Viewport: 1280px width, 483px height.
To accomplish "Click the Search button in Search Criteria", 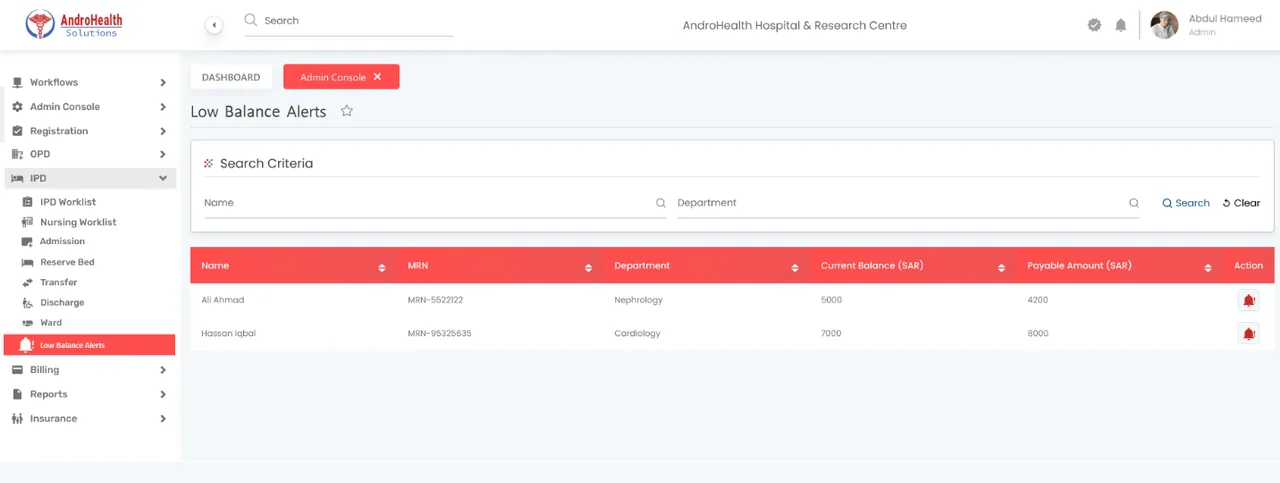I will pyautogui.click(x=1186, y=203).
